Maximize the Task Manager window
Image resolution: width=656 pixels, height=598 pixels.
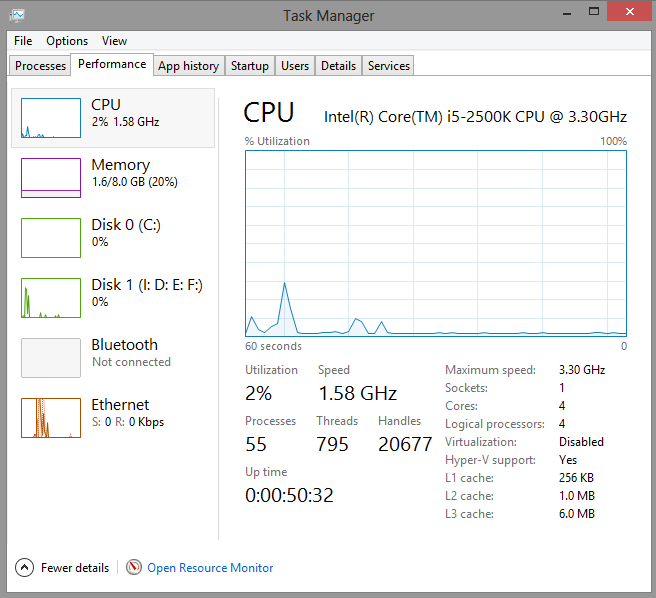(x=594, y=12)
